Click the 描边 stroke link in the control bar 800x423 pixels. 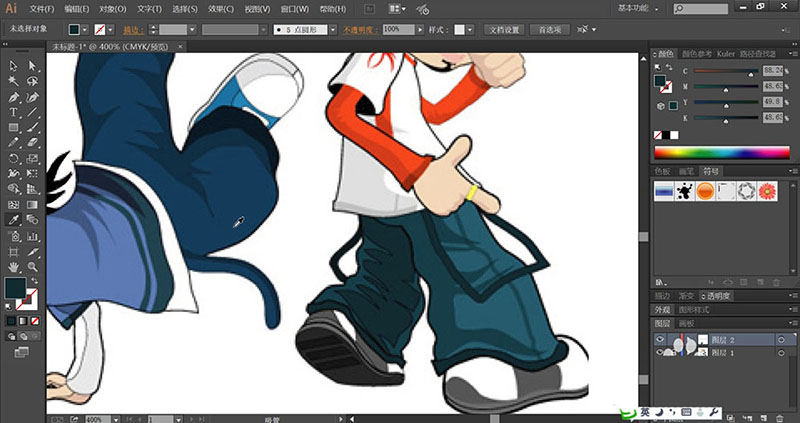133,30
